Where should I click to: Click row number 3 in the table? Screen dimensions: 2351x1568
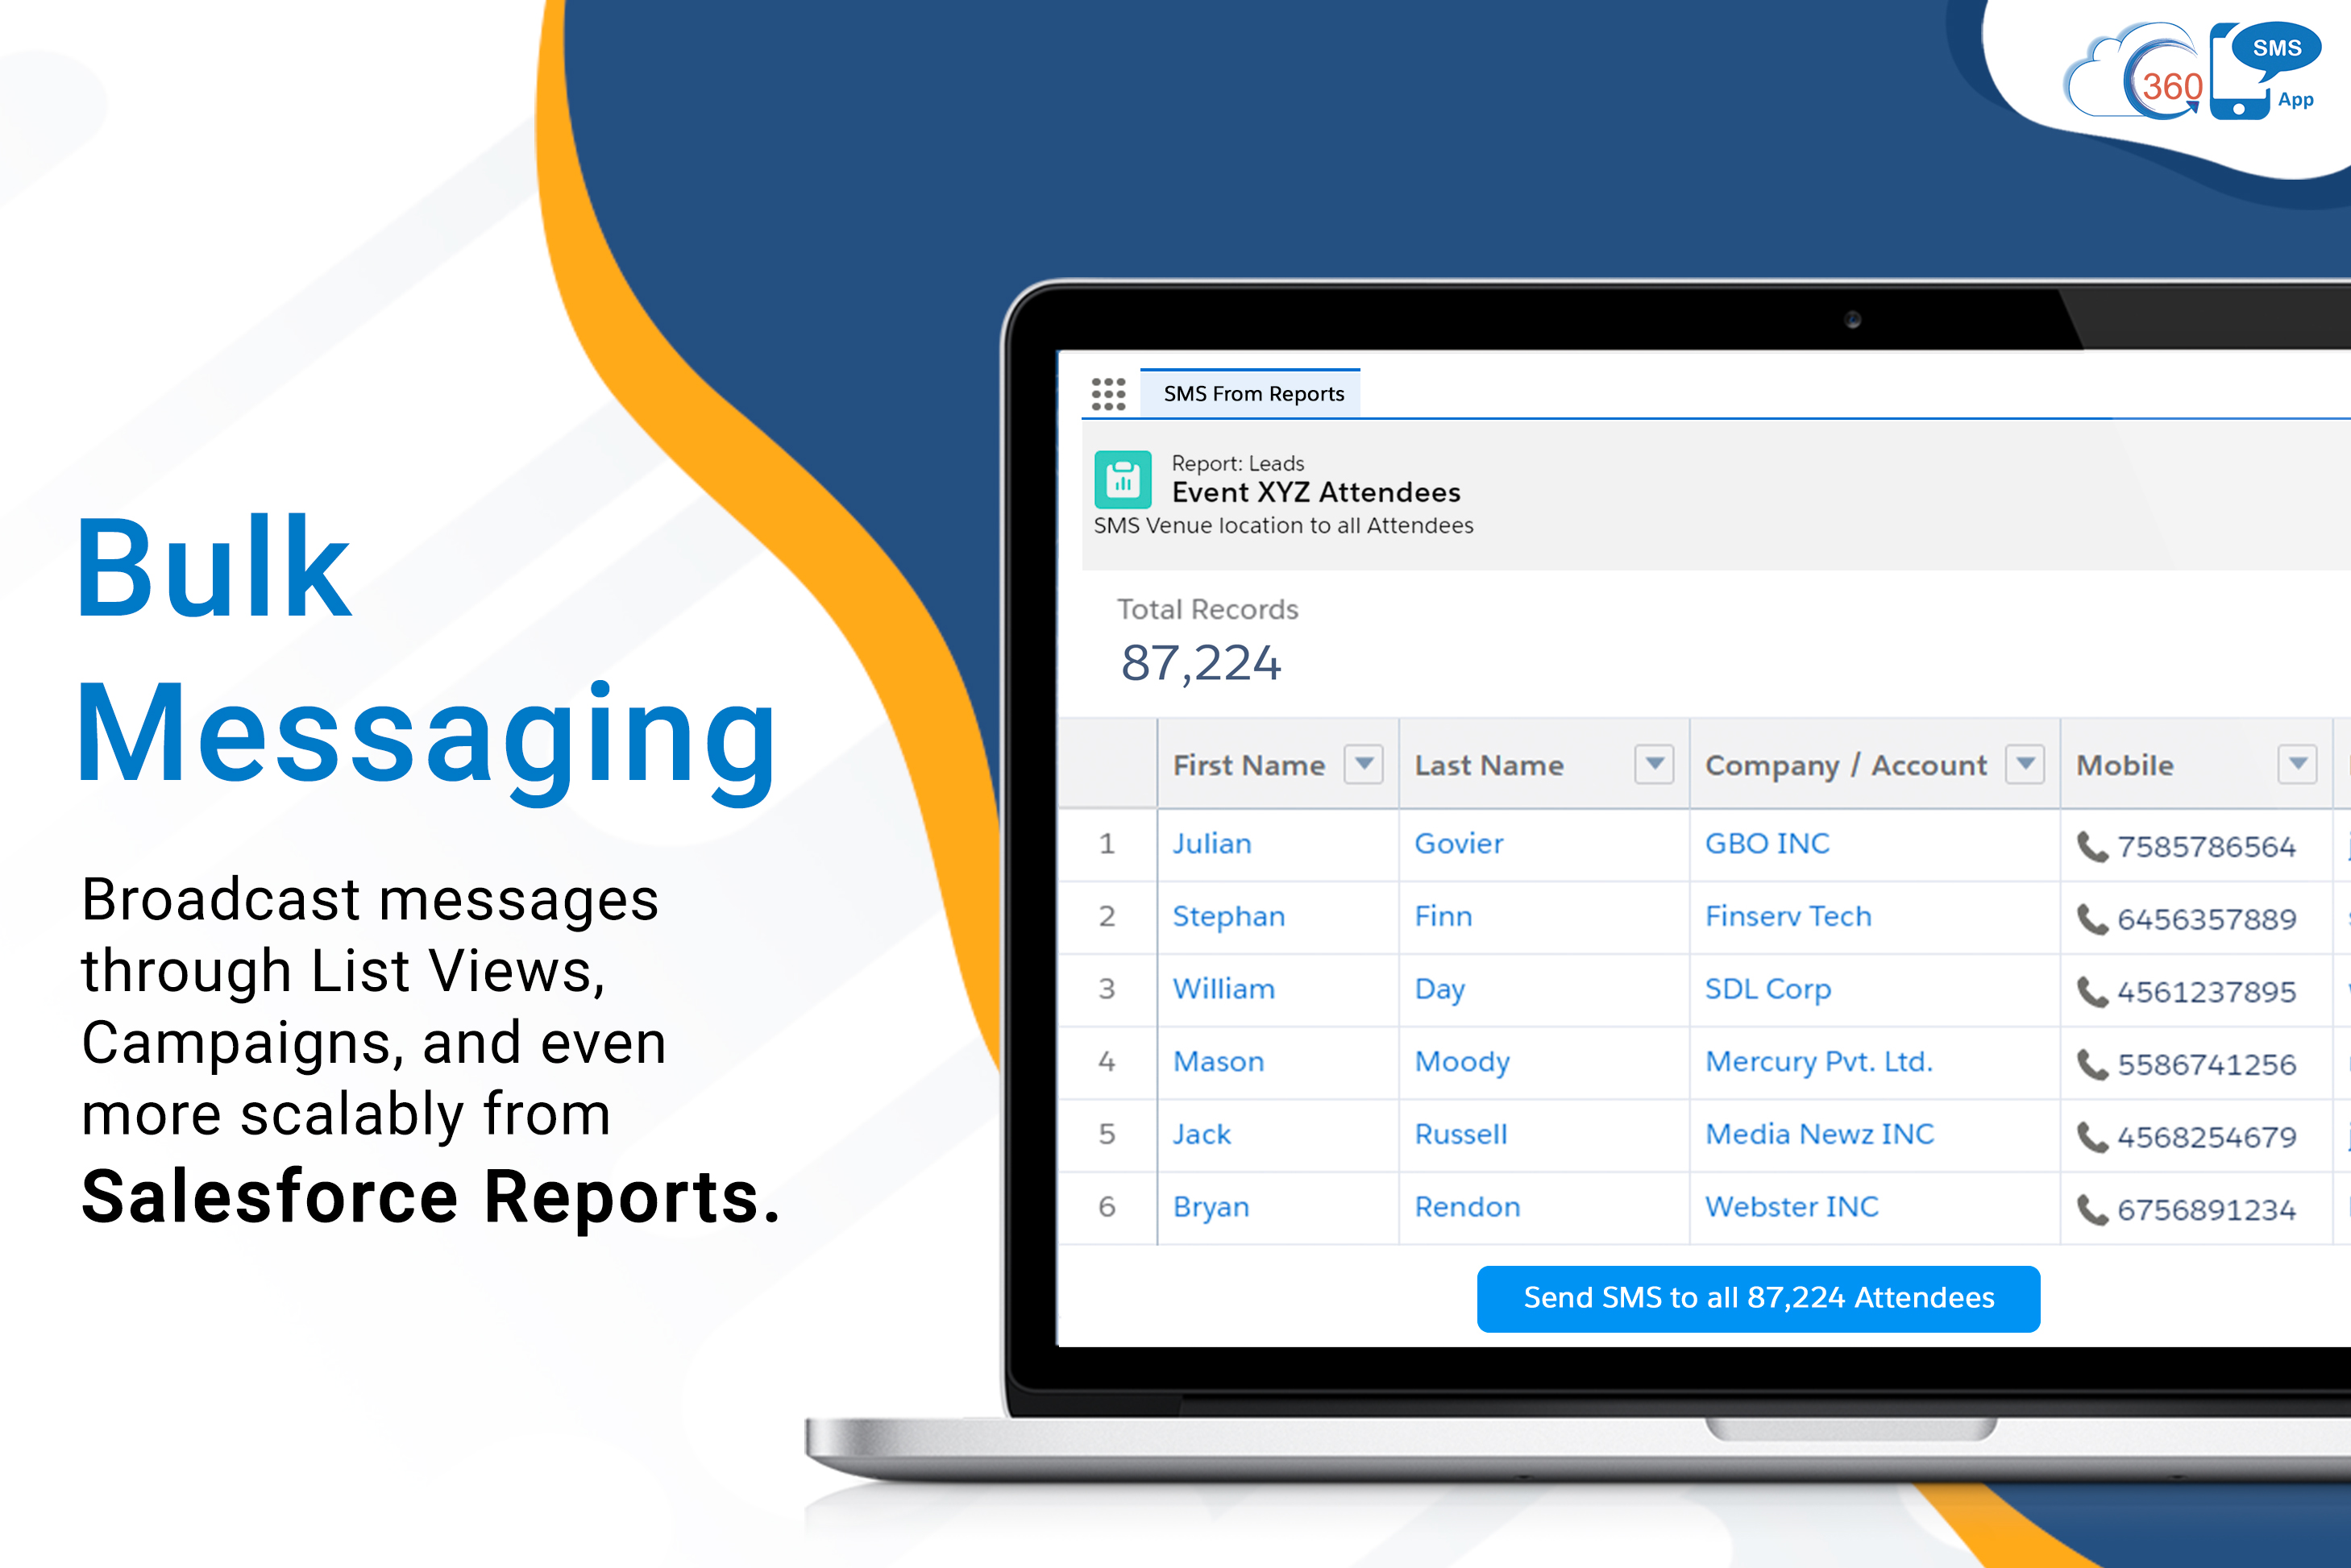tap(1108, 989)
